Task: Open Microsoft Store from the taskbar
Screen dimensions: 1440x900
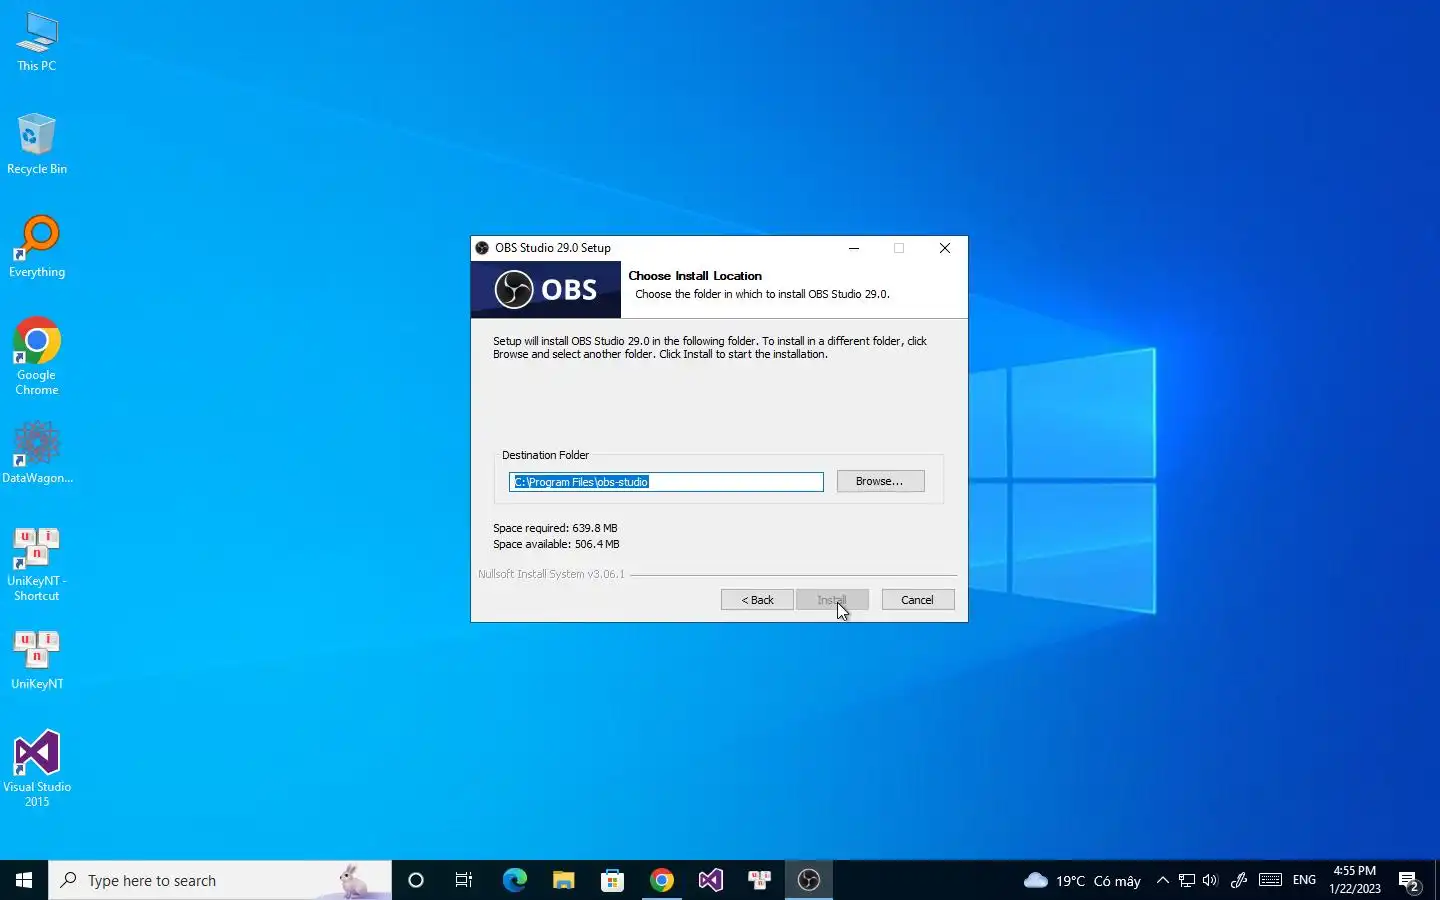Action: (612, 880)
